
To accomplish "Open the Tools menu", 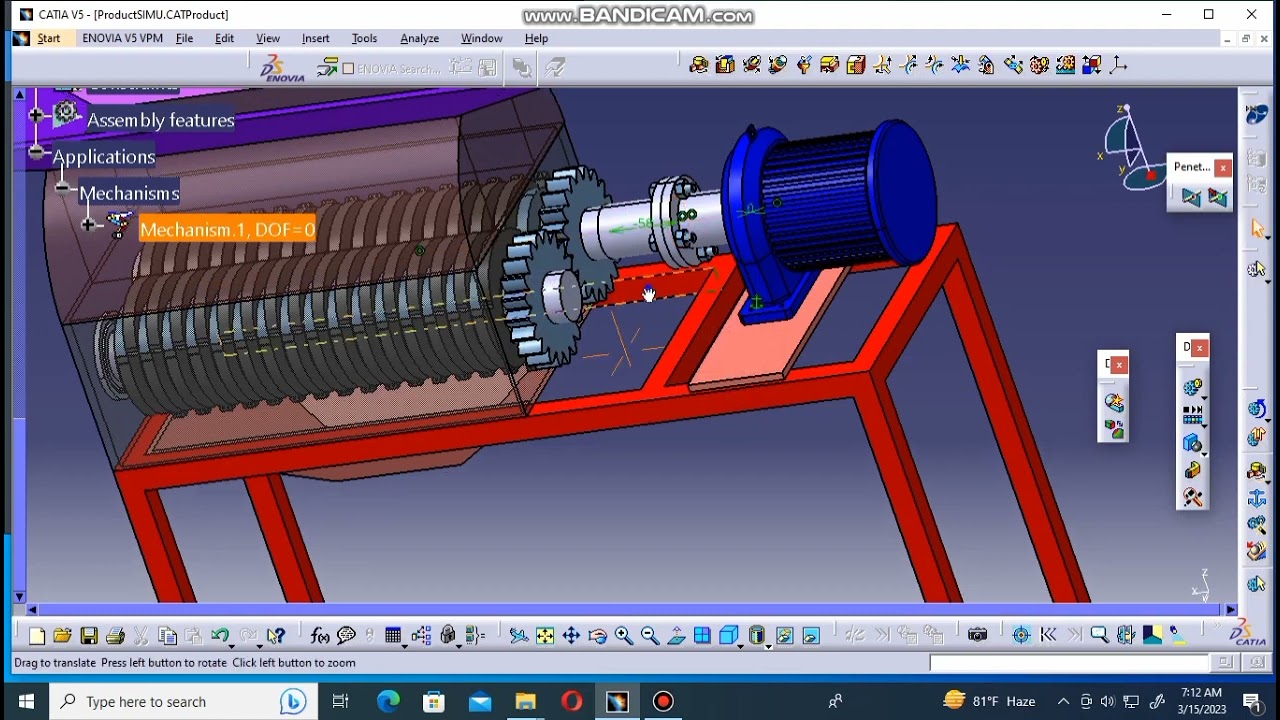I will click(364, 39).
